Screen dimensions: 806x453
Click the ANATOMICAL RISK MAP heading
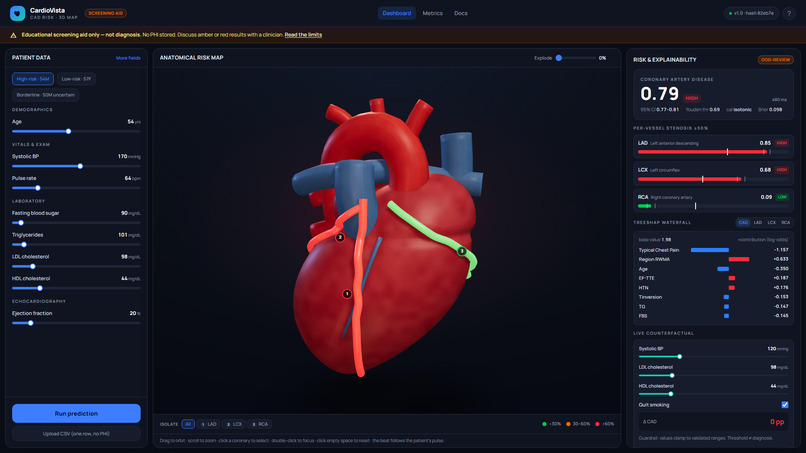pyautogui.click(x=191, y=58)
